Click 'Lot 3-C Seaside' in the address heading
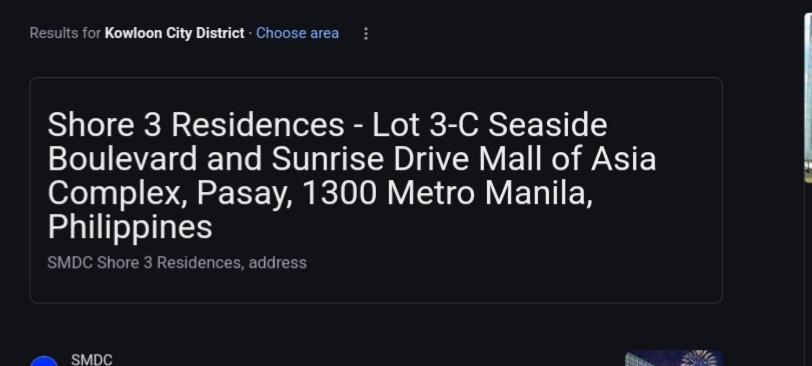This screenshot has height=366, width=812. (489, 125)
